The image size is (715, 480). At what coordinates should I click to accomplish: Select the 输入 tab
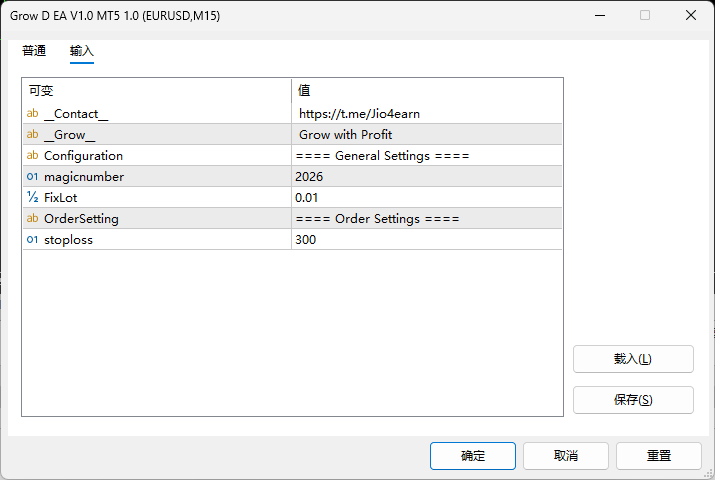[82, 51]
